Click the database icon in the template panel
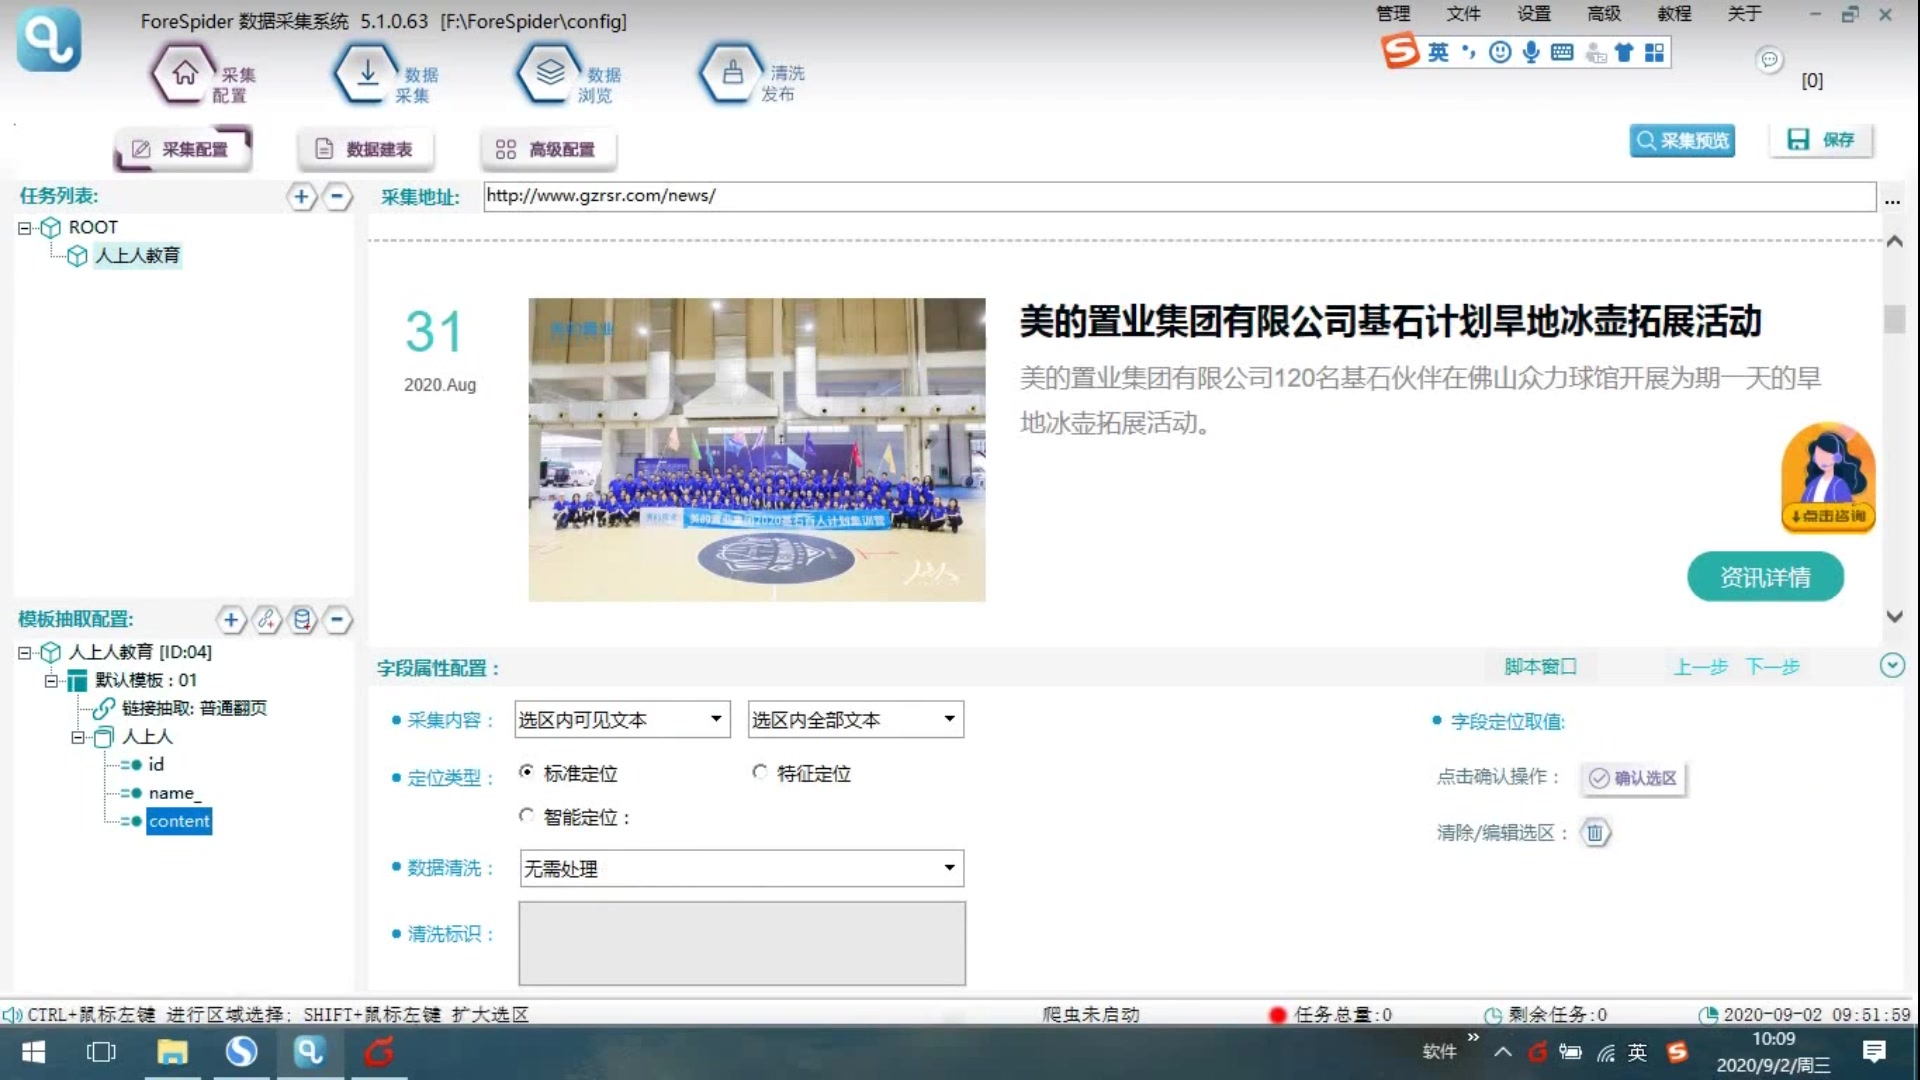1920x1080 pixels. 302,620
